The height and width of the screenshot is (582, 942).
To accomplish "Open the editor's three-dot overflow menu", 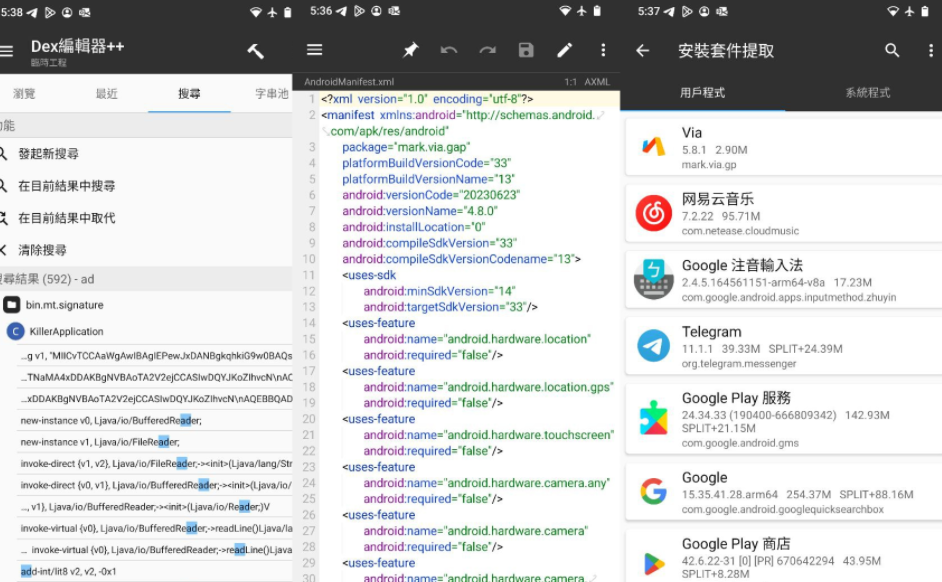I will pyautogui.click(x=603, y=50).
